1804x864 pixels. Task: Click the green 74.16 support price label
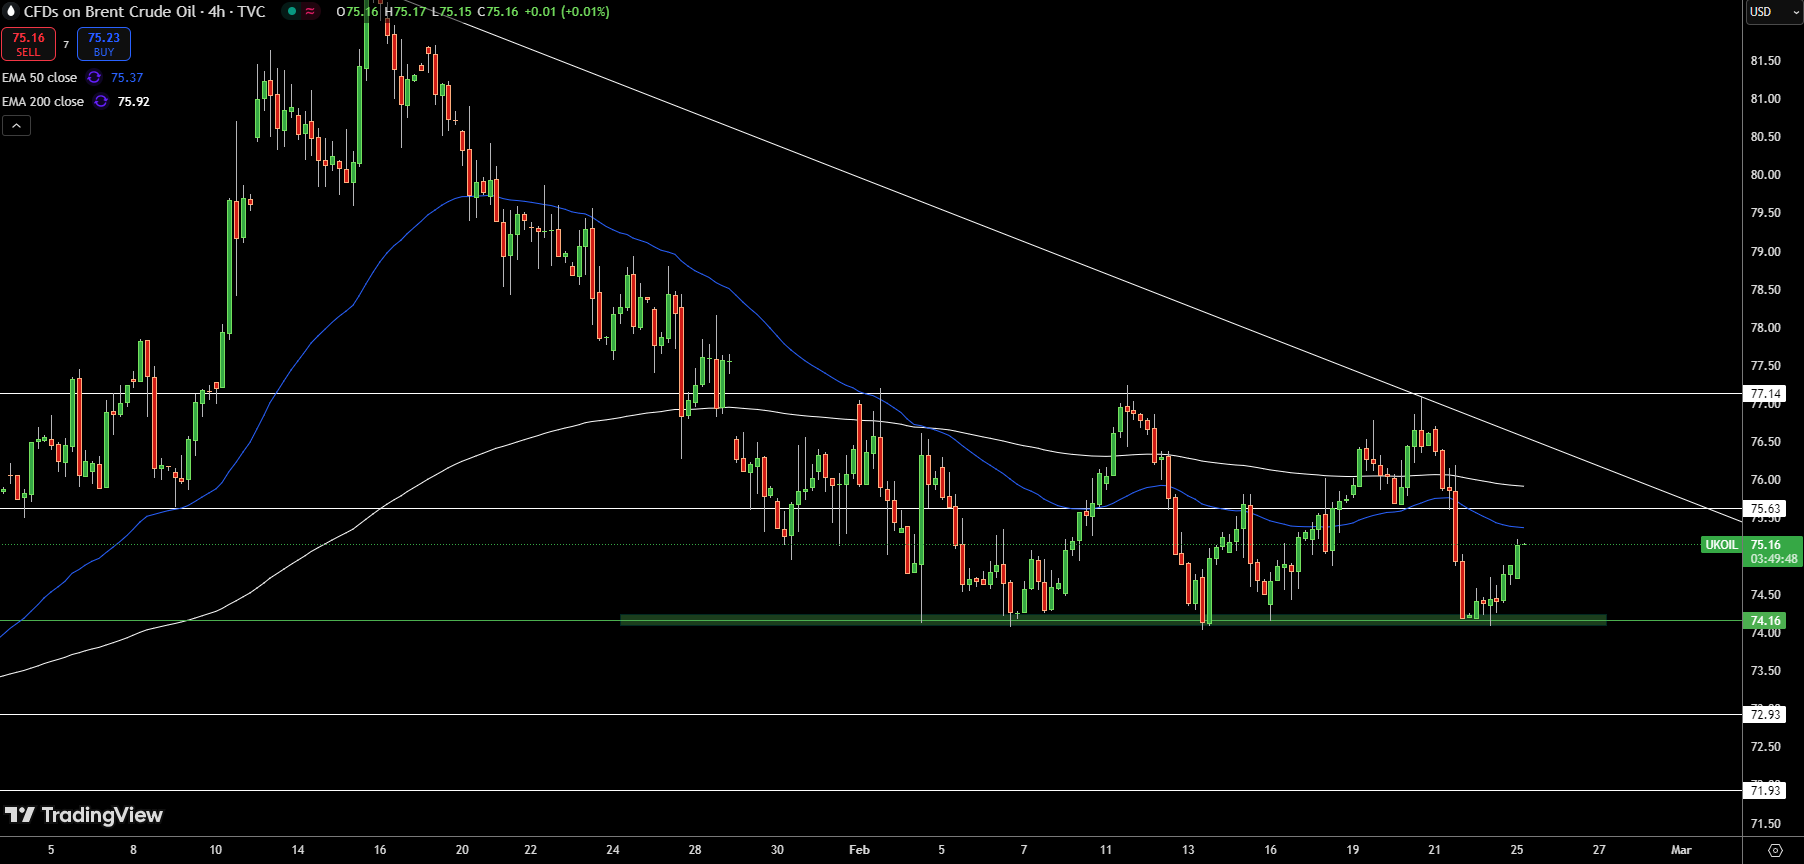(1766, 621)
